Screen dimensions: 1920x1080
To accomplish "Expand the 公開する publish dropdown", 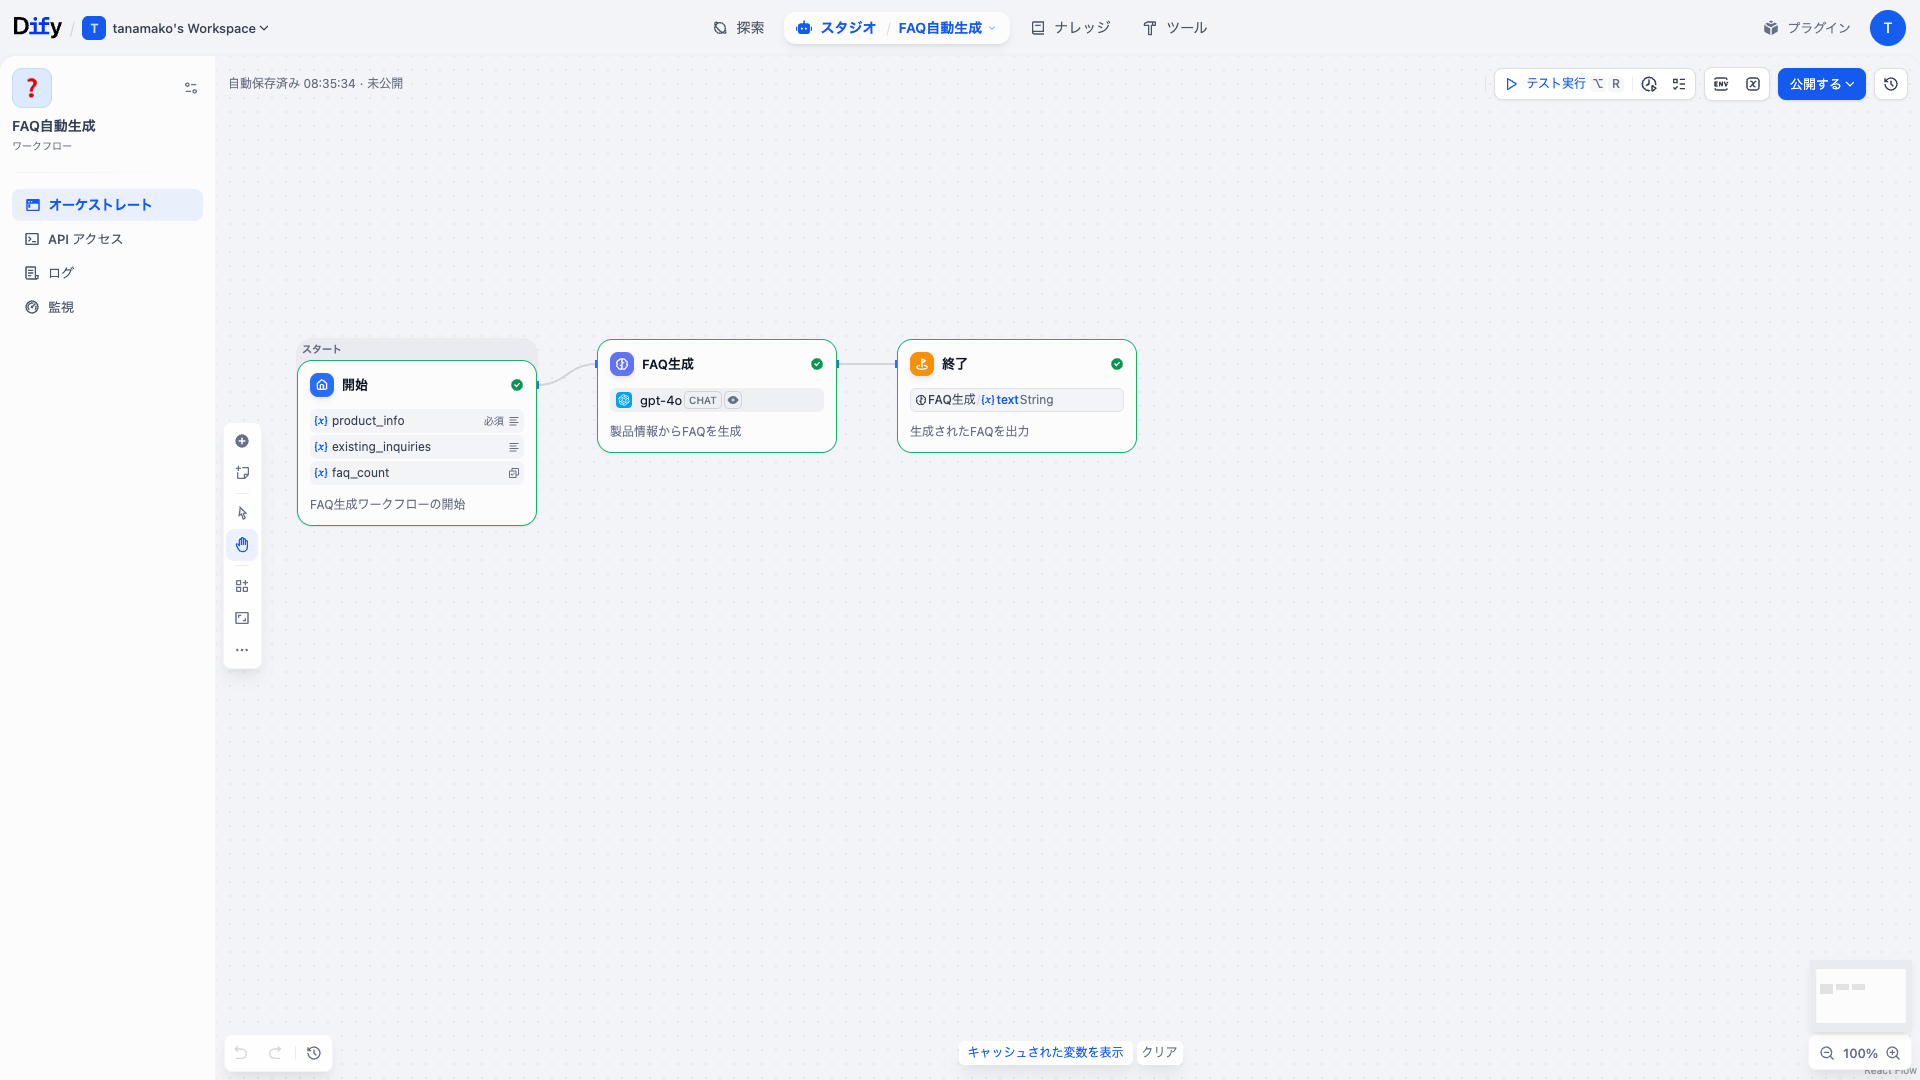I will tap(1821, 84).
